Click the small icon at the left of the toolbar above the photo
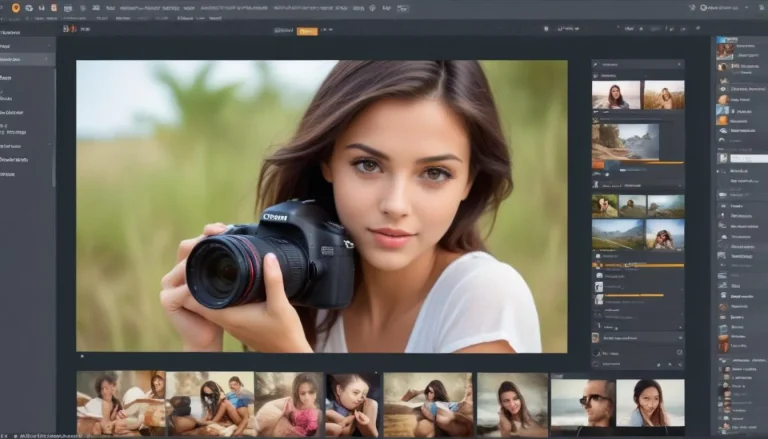 [x=67, y=29]
